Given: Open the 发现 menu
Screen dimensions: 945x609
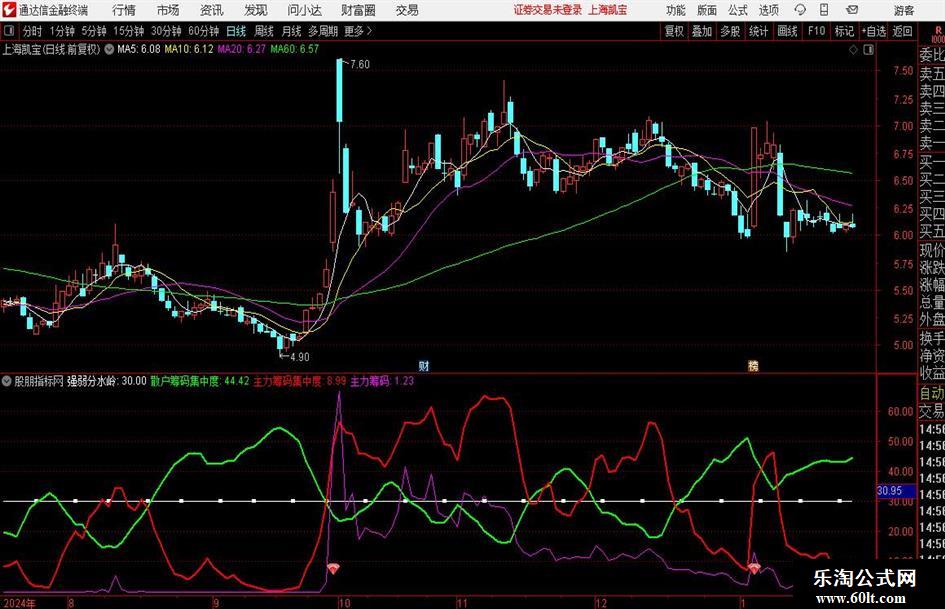Looking at the screenshot, I should [x=256, y=10].
